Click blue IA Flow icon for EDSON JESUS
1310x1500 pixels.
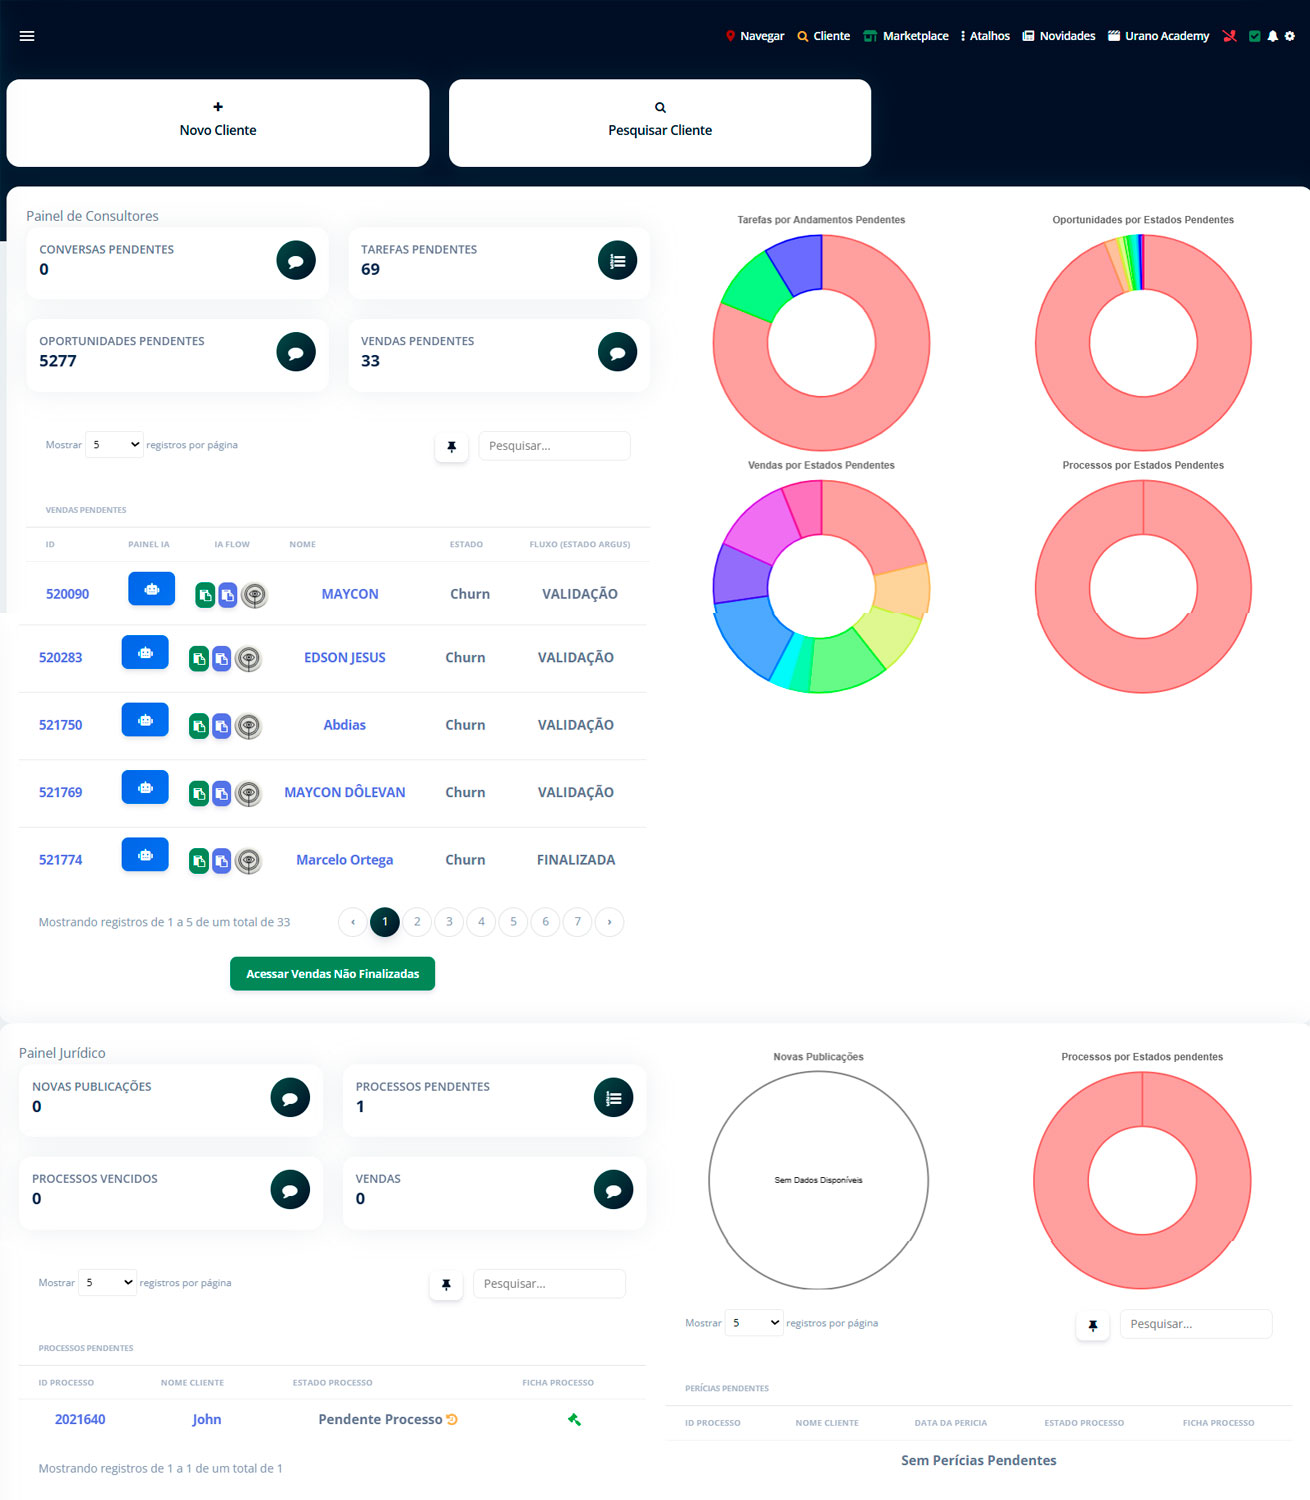[222, 659]
